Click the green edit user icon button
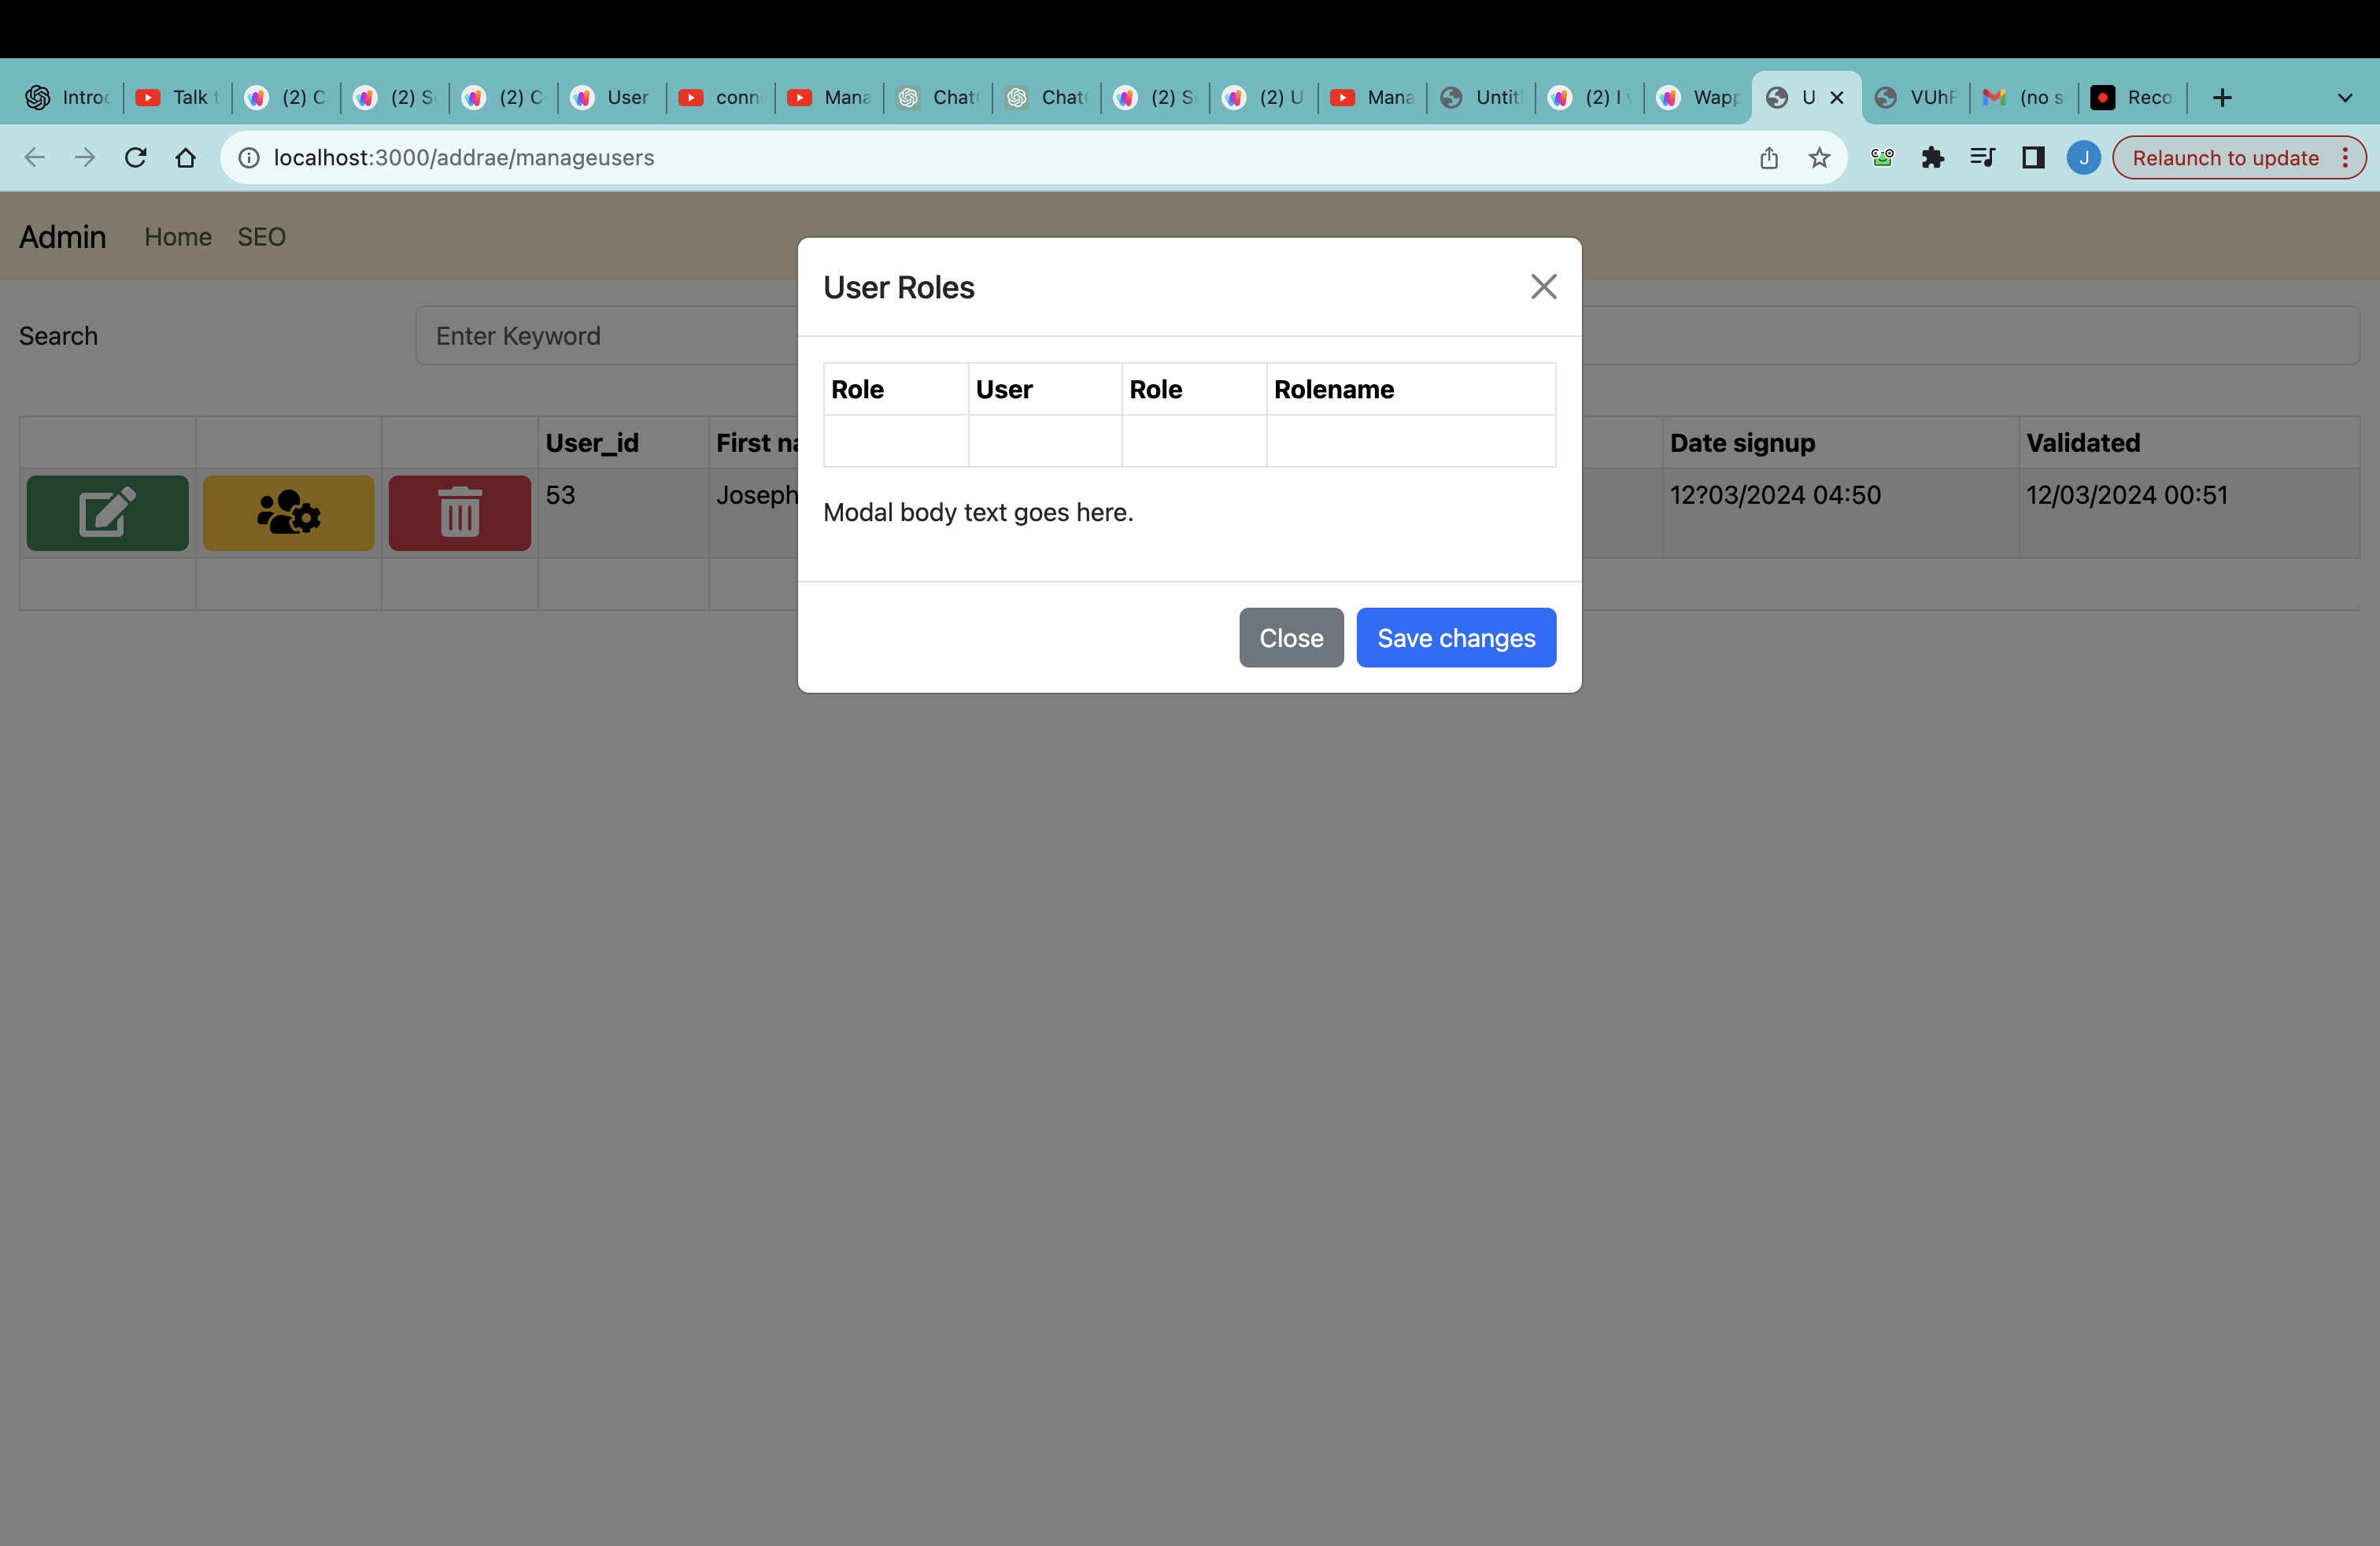This screenshot has width=2380, height=1546. tap(108, 513)
